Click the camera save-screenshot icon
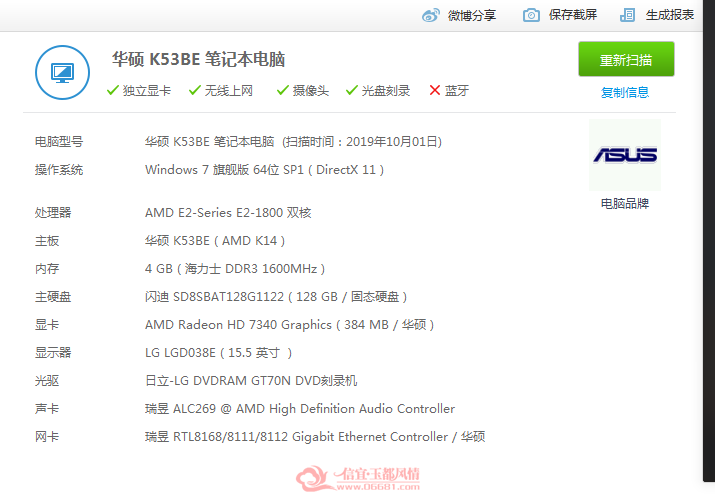The image size is (715, 500). (531, 15)
